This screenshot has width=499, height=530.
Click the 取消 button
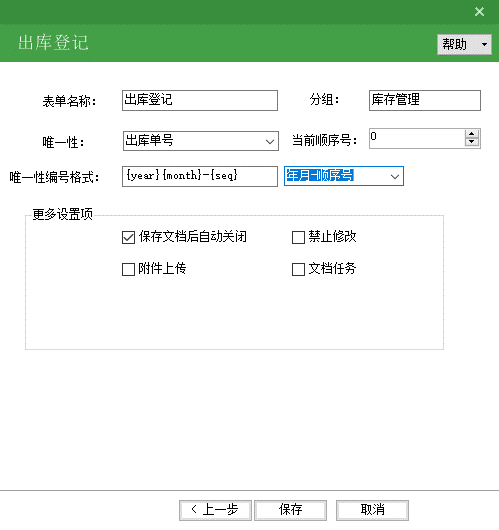pyautogui.click(x=372, y=510)
